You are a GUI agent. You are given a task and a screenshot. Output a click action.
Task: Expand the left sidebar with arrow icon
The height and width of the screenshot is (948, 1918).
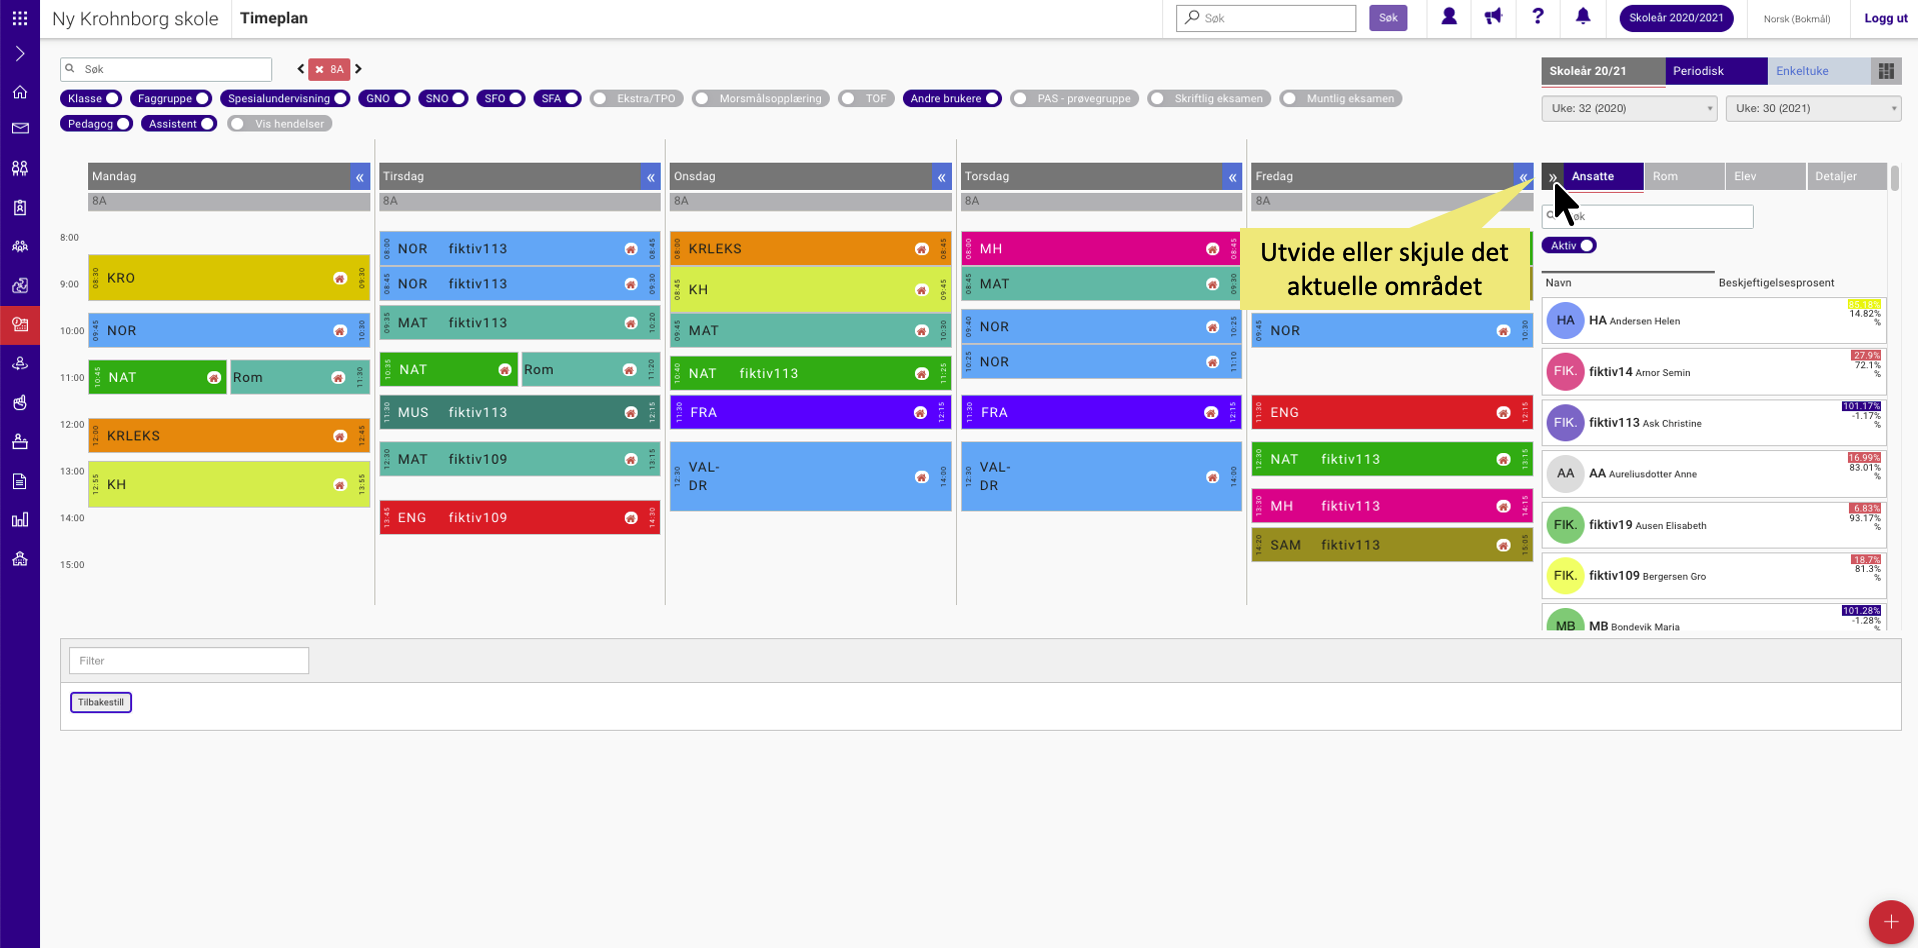point(20,54)
